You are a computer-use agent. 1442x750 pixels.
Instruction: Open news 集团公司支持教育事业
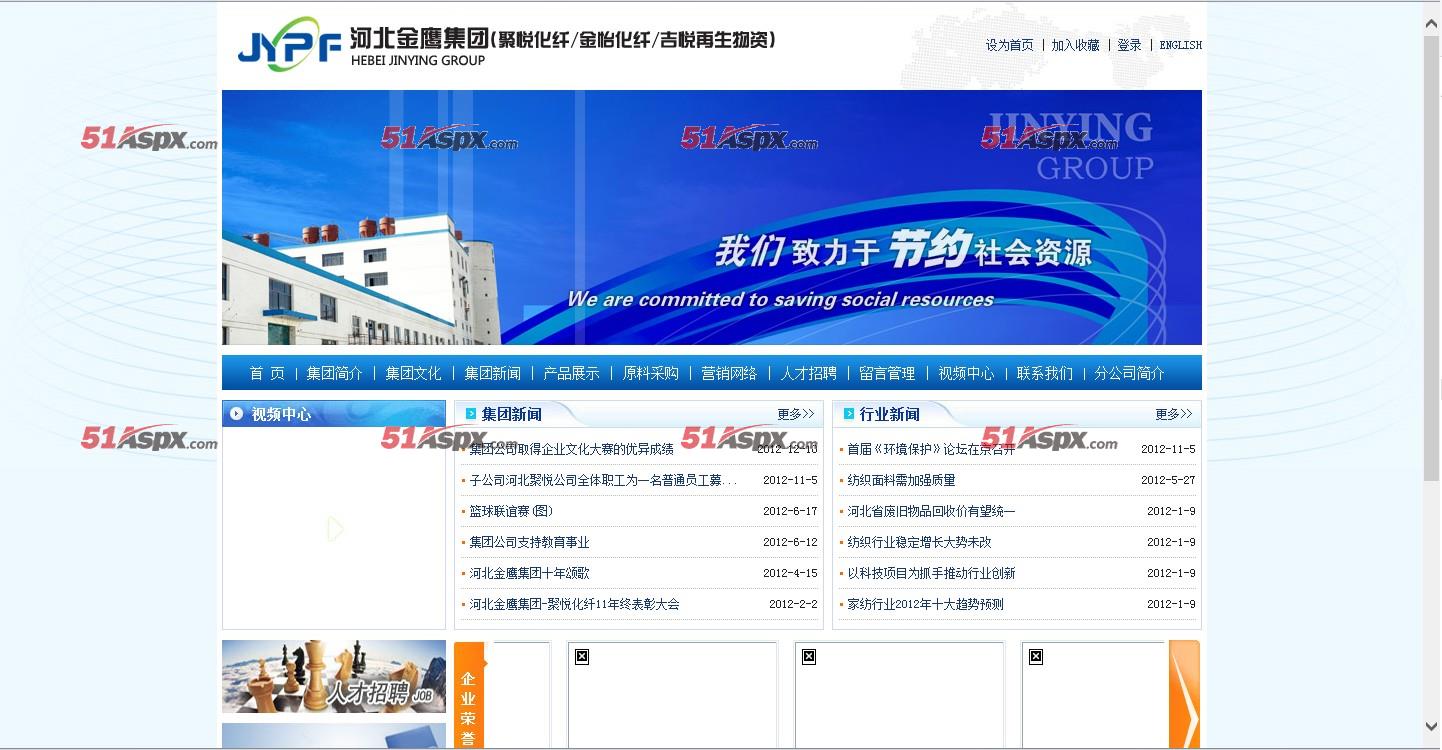click(x=529, y=542)
